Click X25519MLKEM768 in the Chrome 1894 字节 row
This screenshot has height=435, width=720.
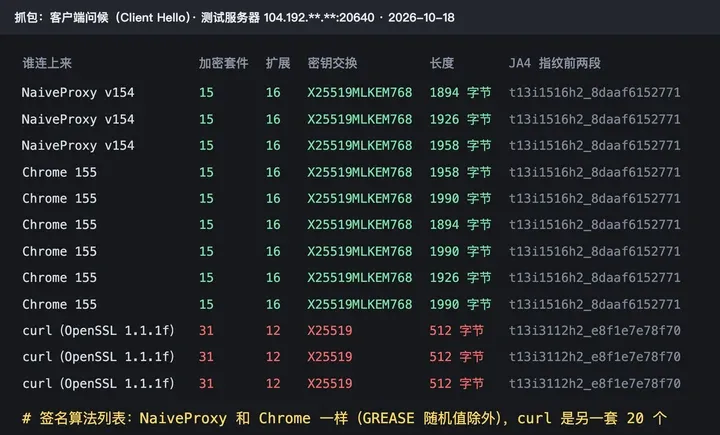point(360,224)
